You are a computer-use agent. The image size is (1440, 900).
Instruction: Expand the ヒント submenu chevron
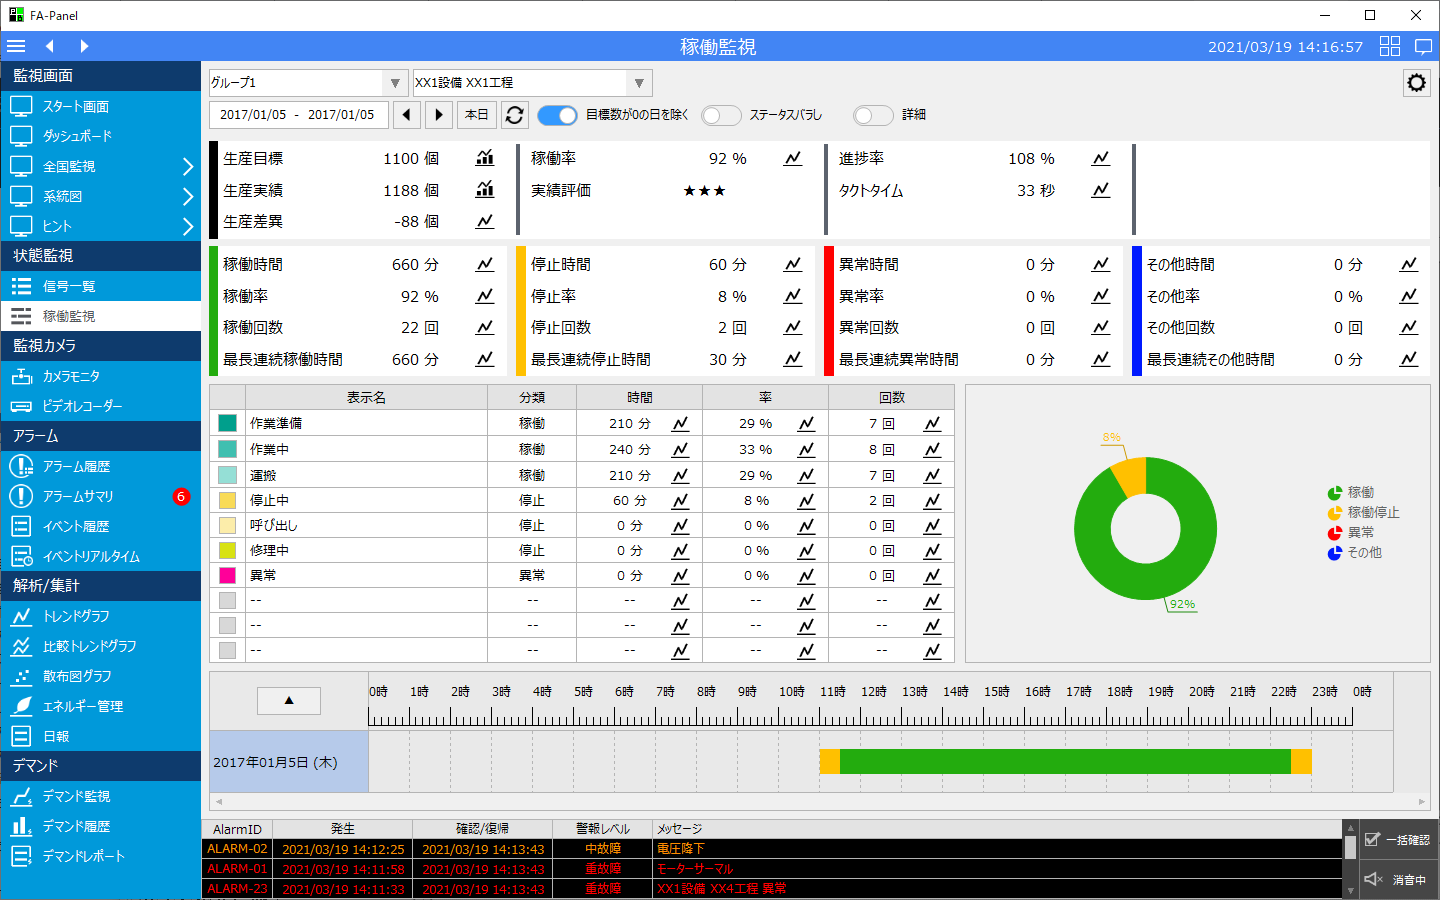click(x=188, y=226)
